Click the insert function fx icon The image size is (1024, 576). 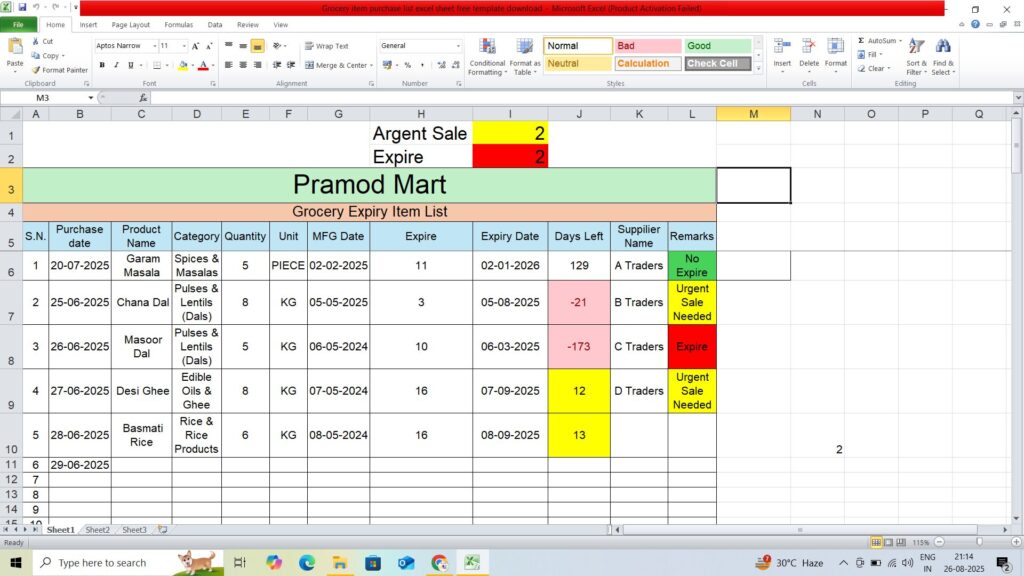click(x=143, y=98)
